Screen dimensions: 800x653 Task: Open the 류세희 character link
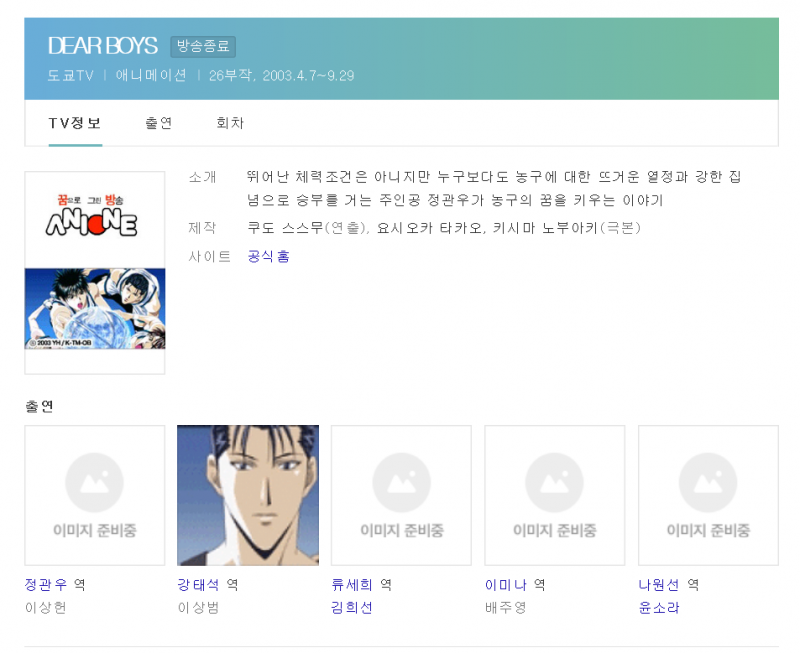(x=352, y=585)
